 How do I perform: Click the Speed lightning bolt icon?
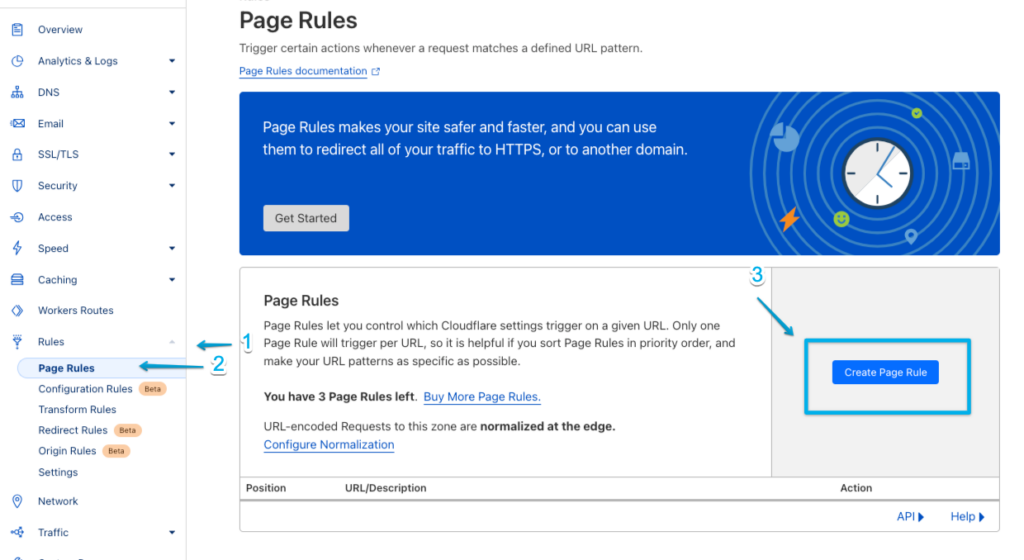click(x=17, y=248)
